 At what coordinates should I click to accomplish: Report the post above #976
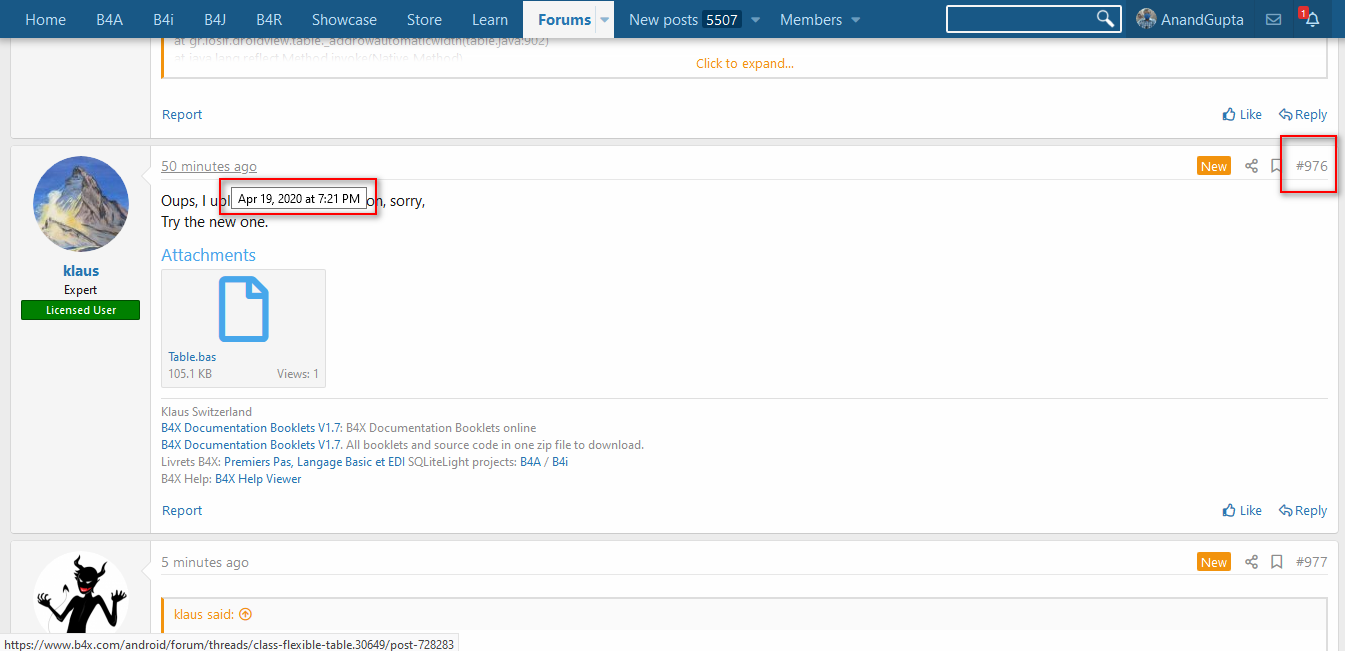tap(182, 114)
